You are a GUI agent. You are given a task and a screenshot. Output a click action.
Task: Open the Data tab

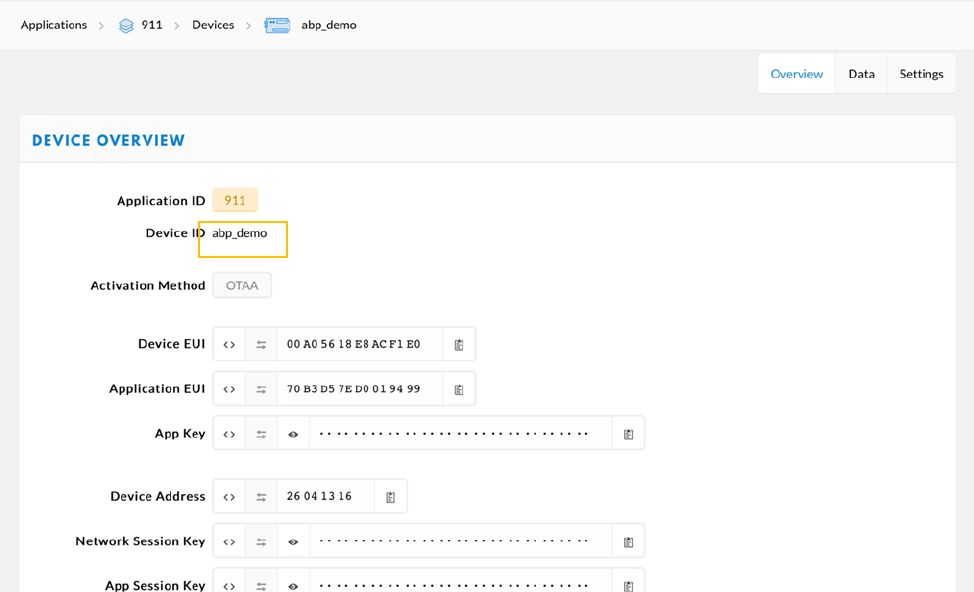(x=861, y=74)
